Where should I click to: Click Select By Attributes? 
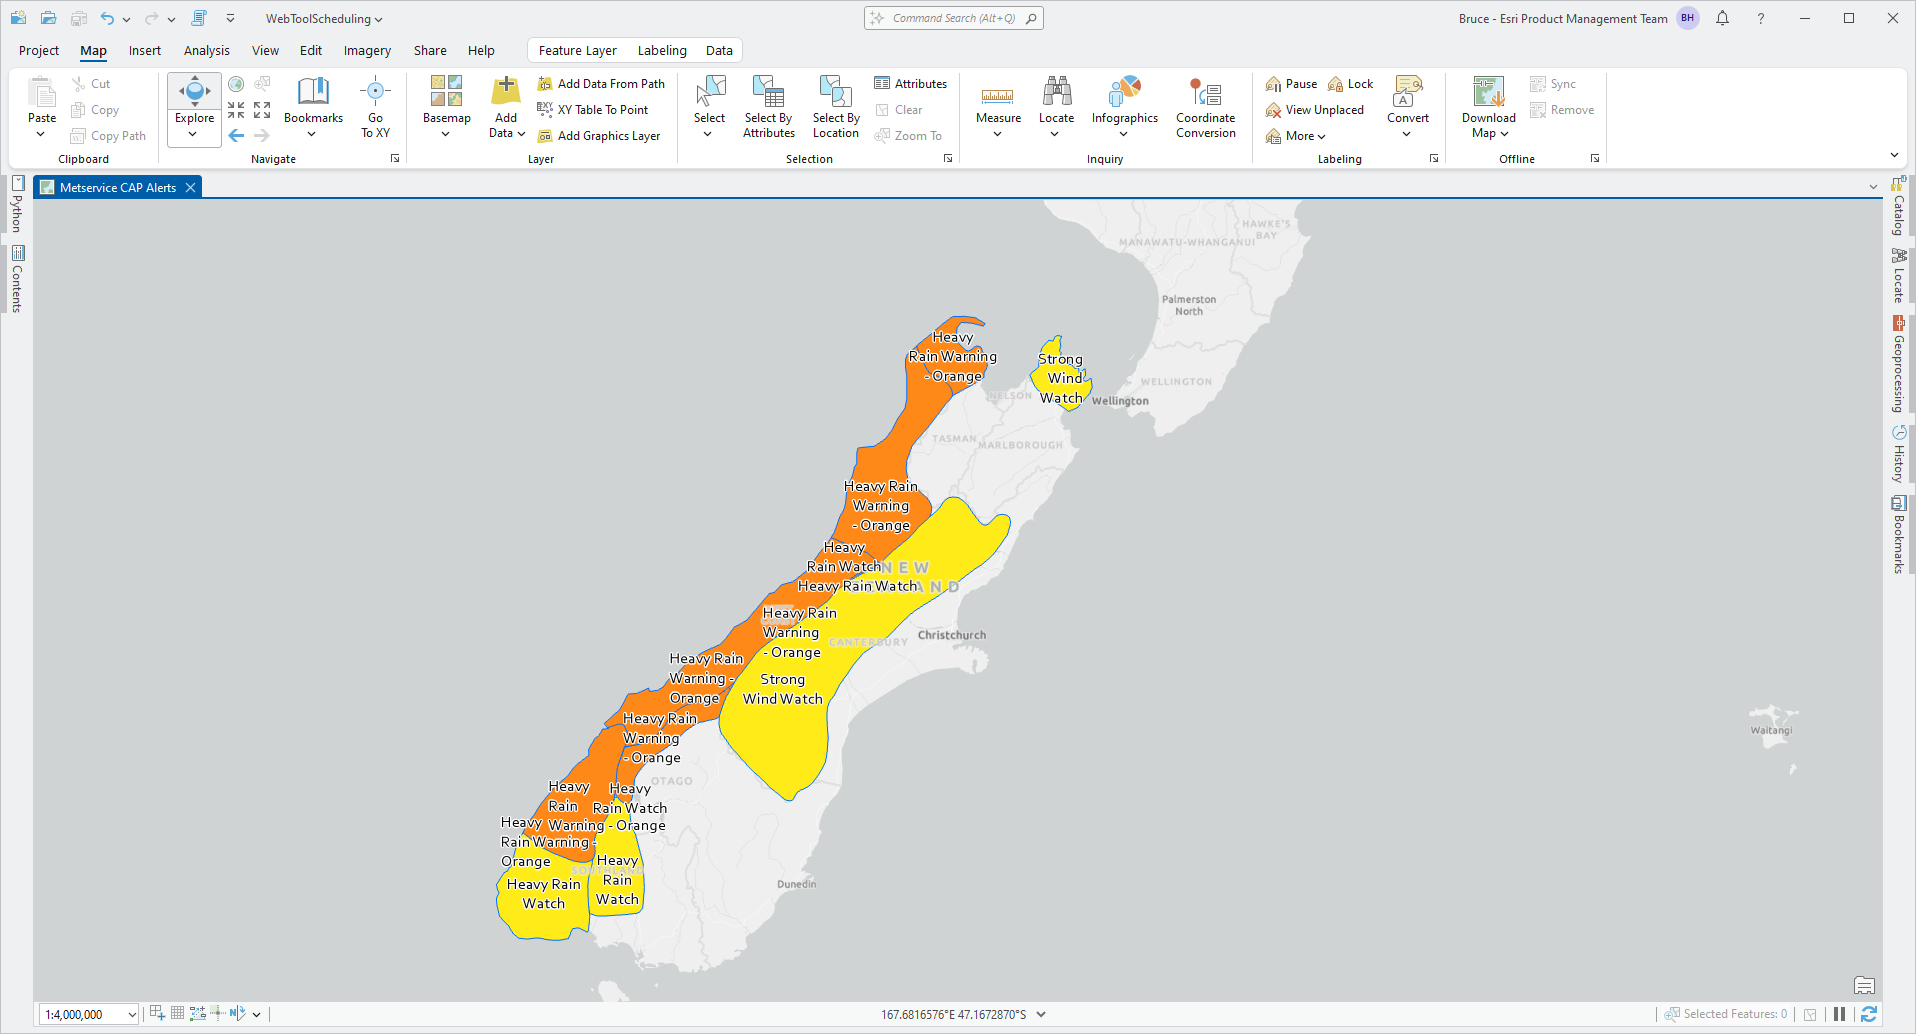click(767, 105)
